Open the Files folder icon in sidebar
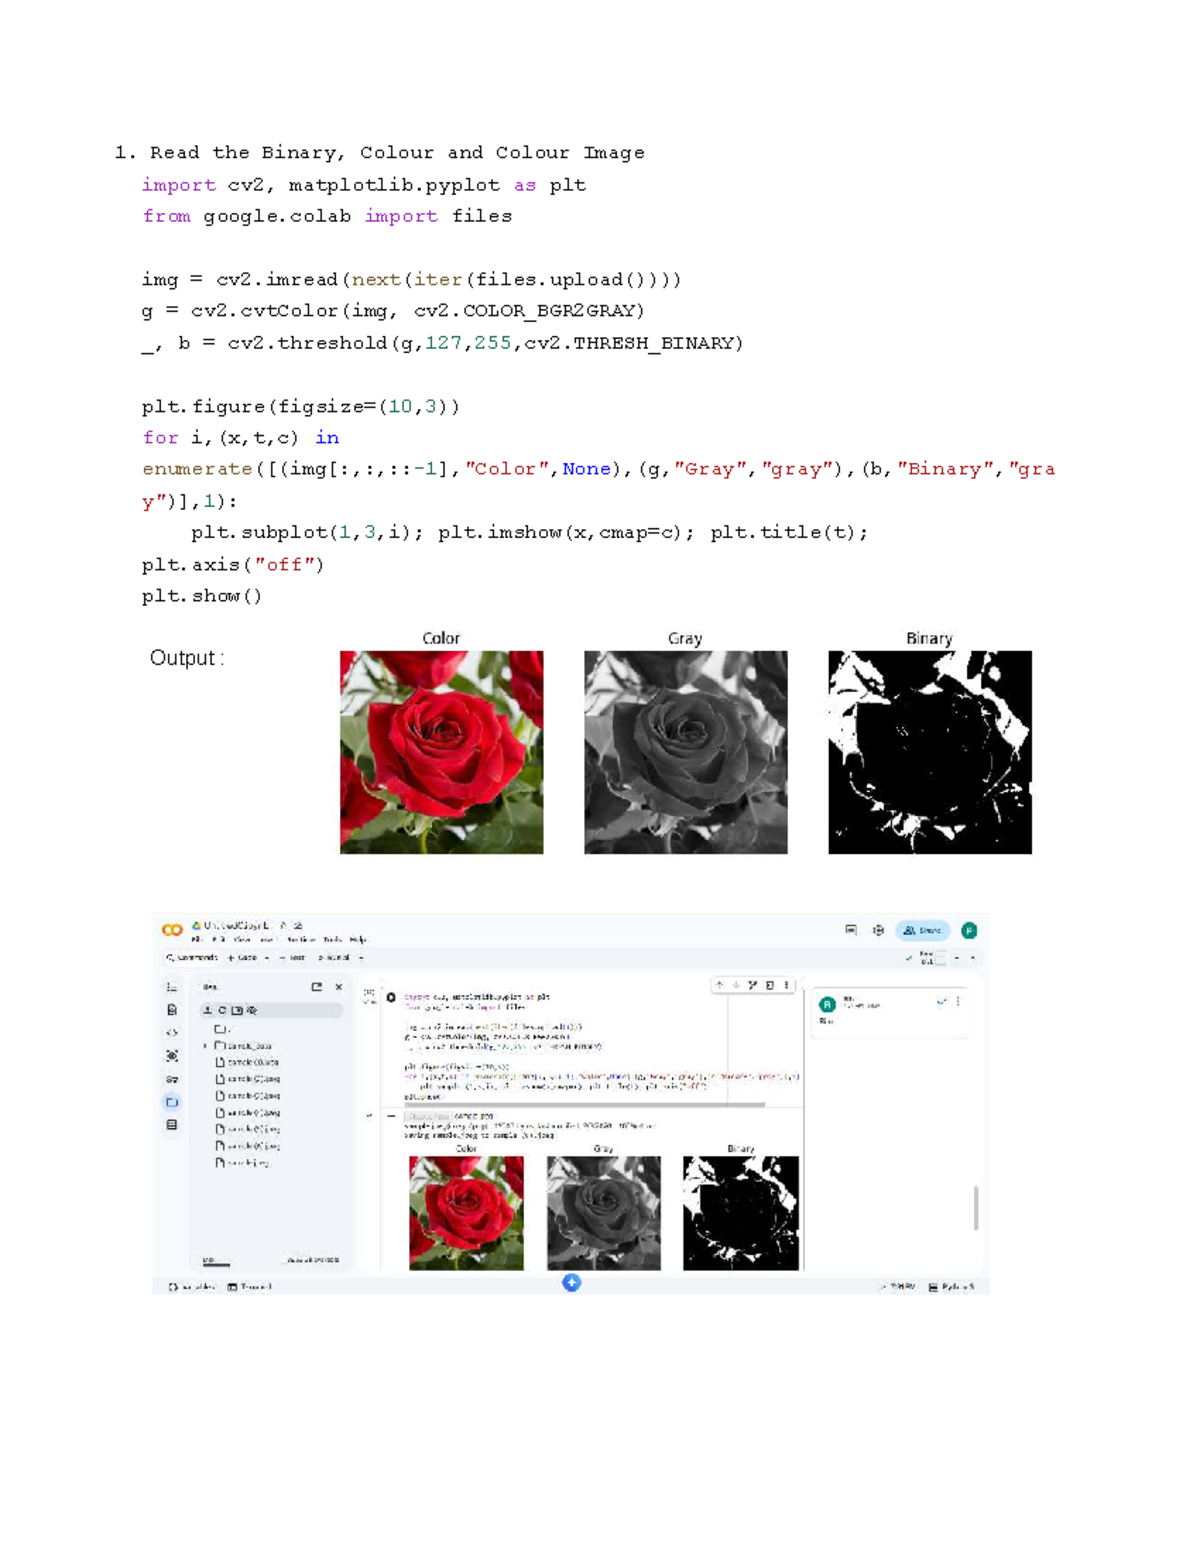The image size is (1200, 1553). 172,1102
